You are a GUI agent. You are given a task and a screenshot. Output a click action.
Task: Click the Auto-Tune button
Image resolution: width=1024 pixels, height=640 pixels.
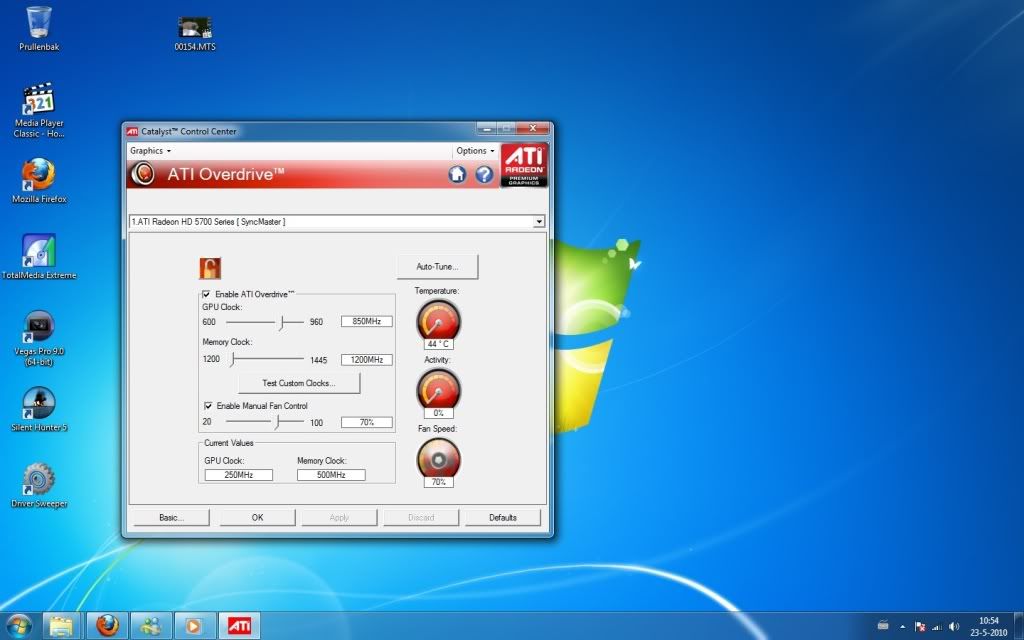[x=437, y=266]
